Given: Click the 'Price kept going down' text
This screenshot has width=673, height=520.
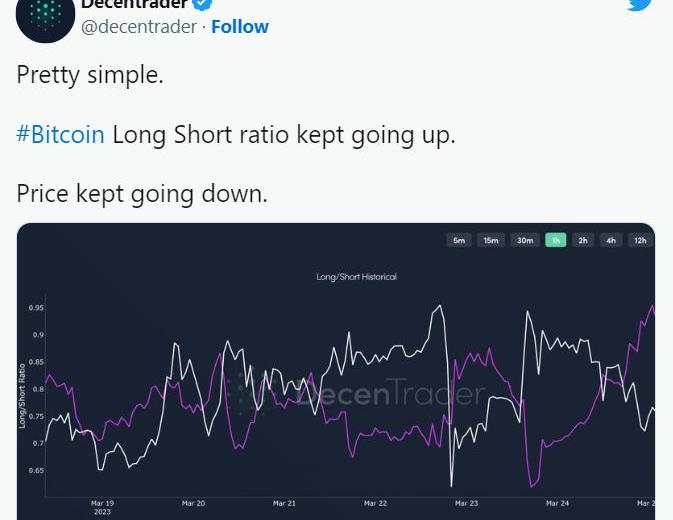Looking at the screenshot, I should click(142, 193).
